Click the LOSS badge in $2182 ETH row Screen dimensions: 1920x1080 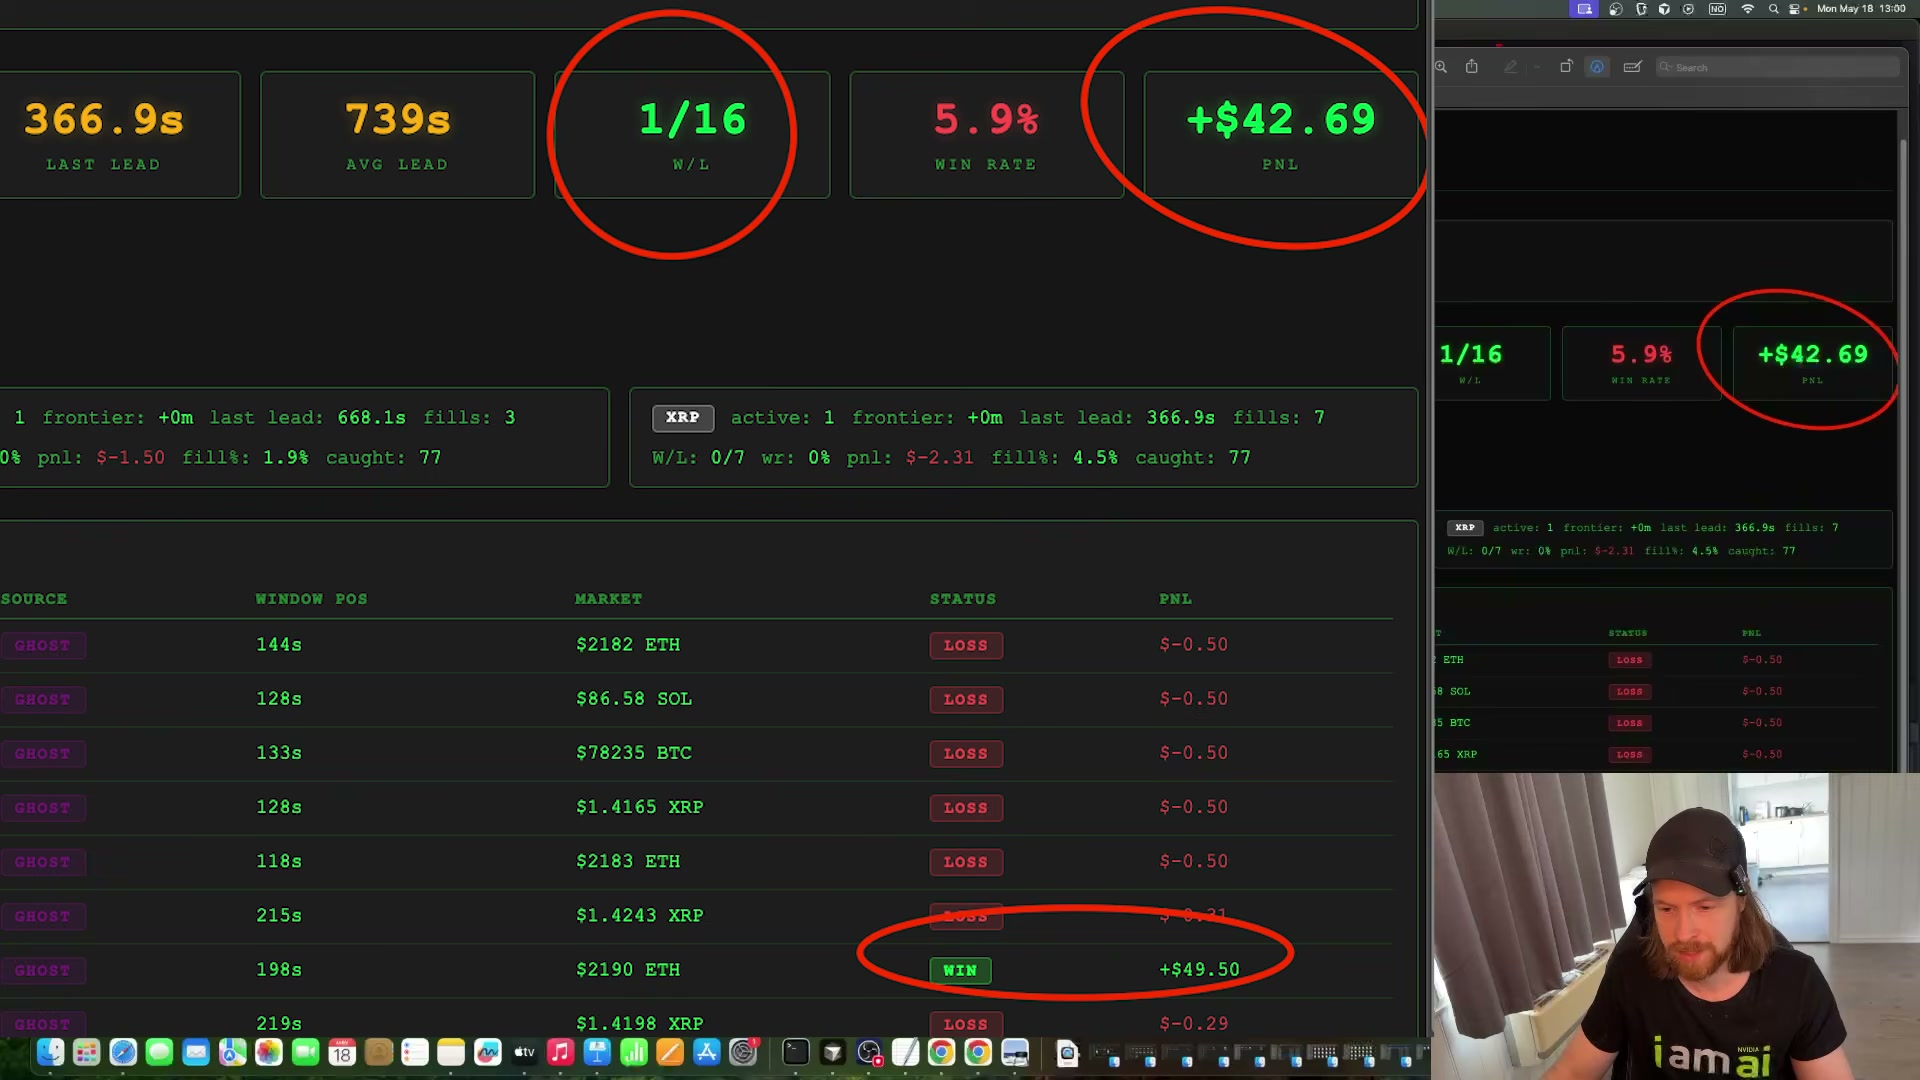tap(966, 646)
